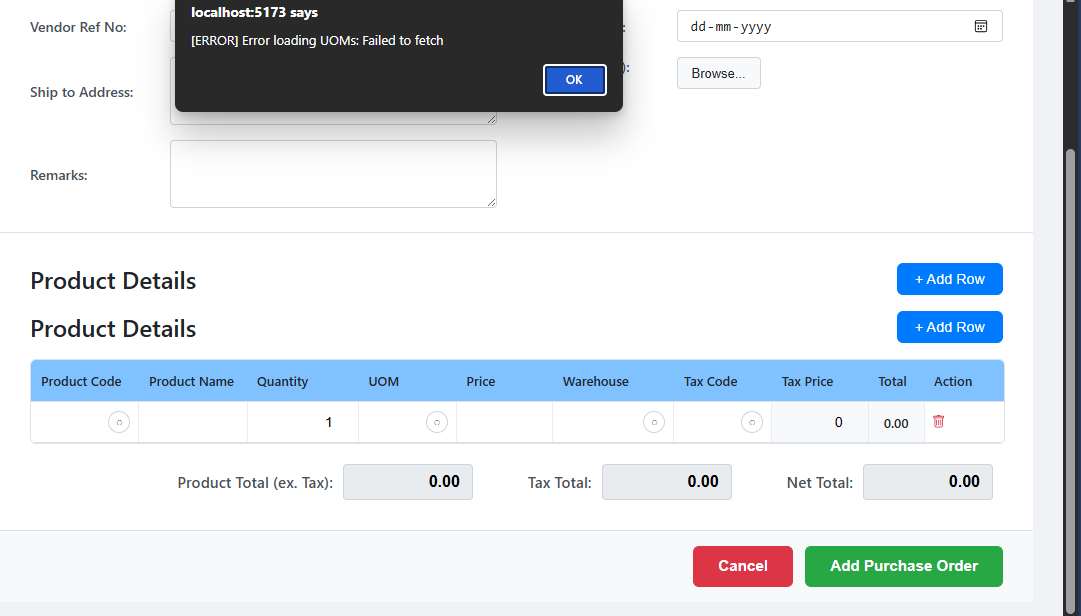Click the Tax Total amount field
The height and width of the screenshot is (616, 1081).
coord(666,482)
